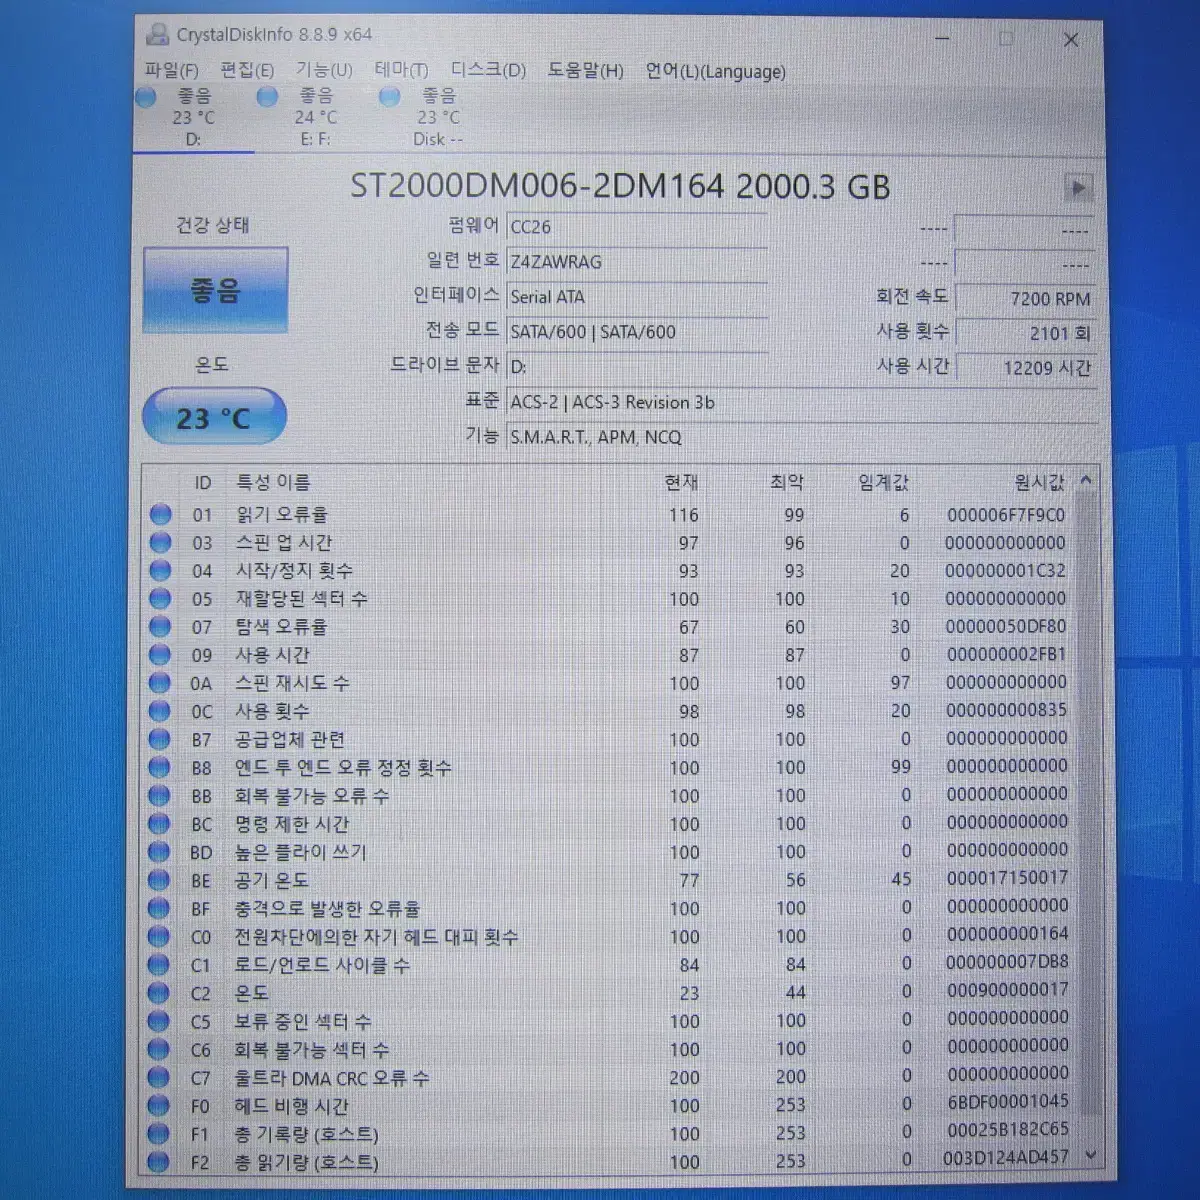The width and height of the screenshot is (1200, 1200).
Task: Open the 편집(E) menu
Action: point(246,70)
